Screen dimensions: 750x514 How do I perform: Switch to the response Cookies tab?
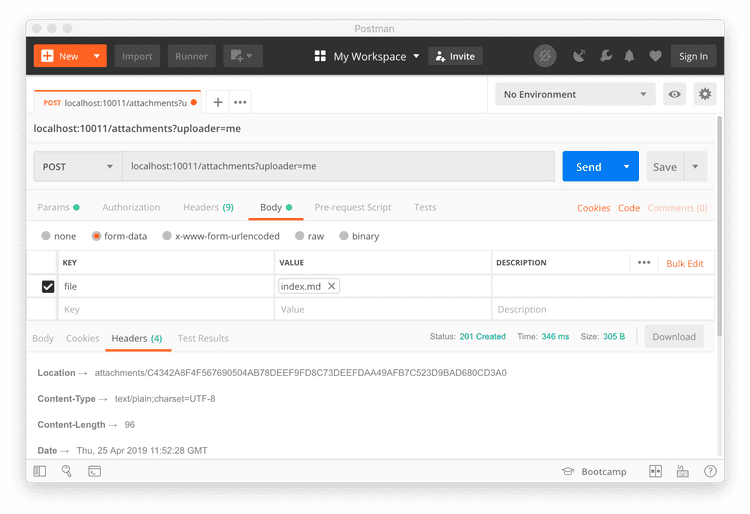point(82,339)
